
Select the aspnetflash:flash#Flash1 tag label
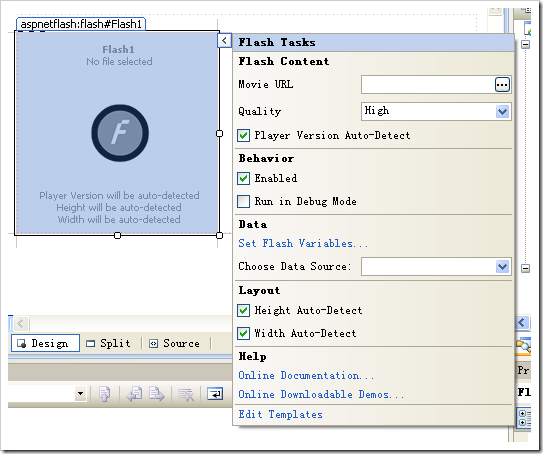pyautogui.click(x=81, y=24)
